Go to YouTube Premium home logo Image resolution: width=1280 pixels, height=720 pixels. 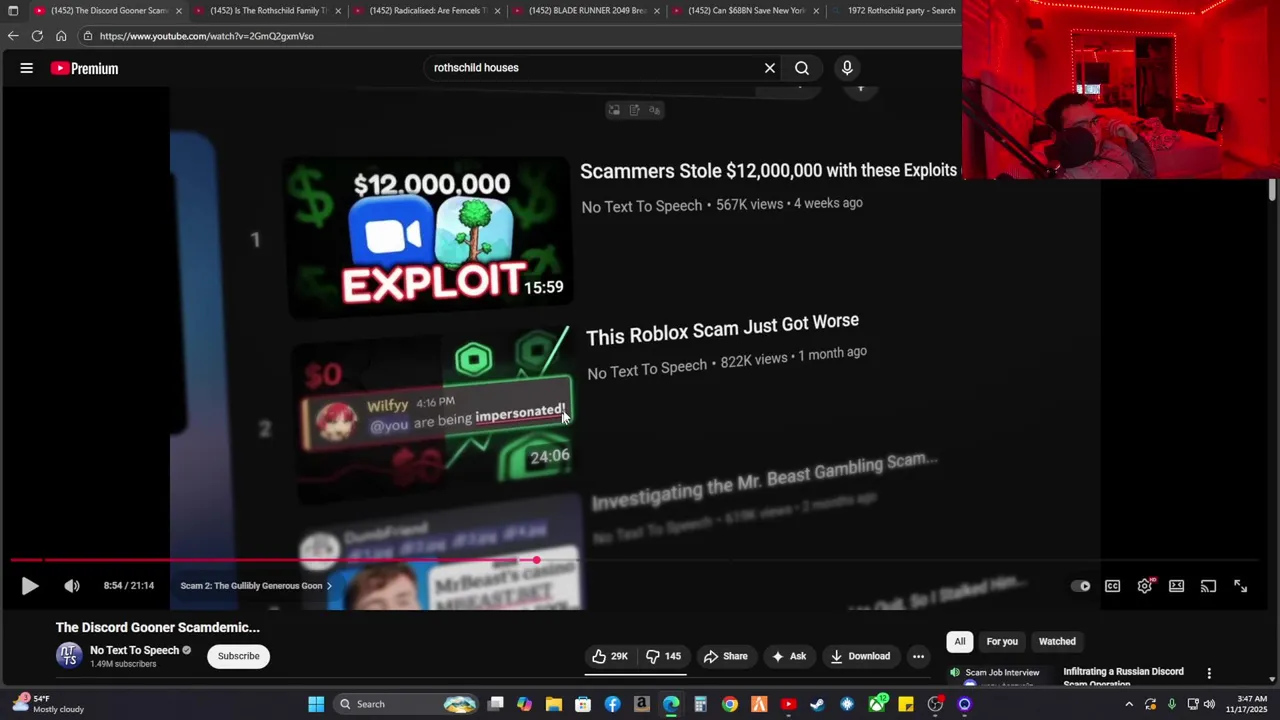(x=85, y=68)
